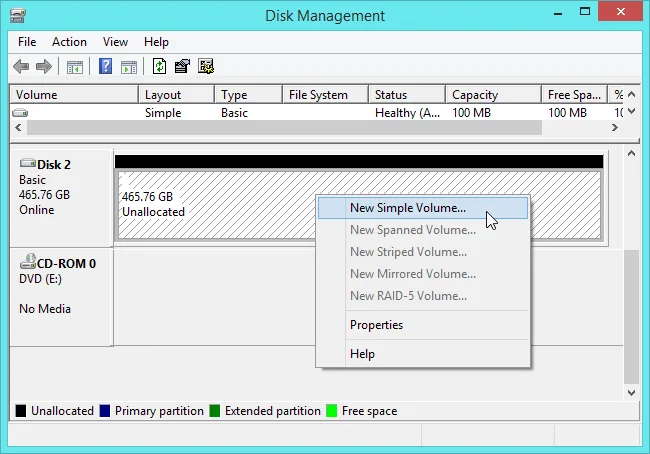Click the New Mirrored Volume... entry

(423, 274)
